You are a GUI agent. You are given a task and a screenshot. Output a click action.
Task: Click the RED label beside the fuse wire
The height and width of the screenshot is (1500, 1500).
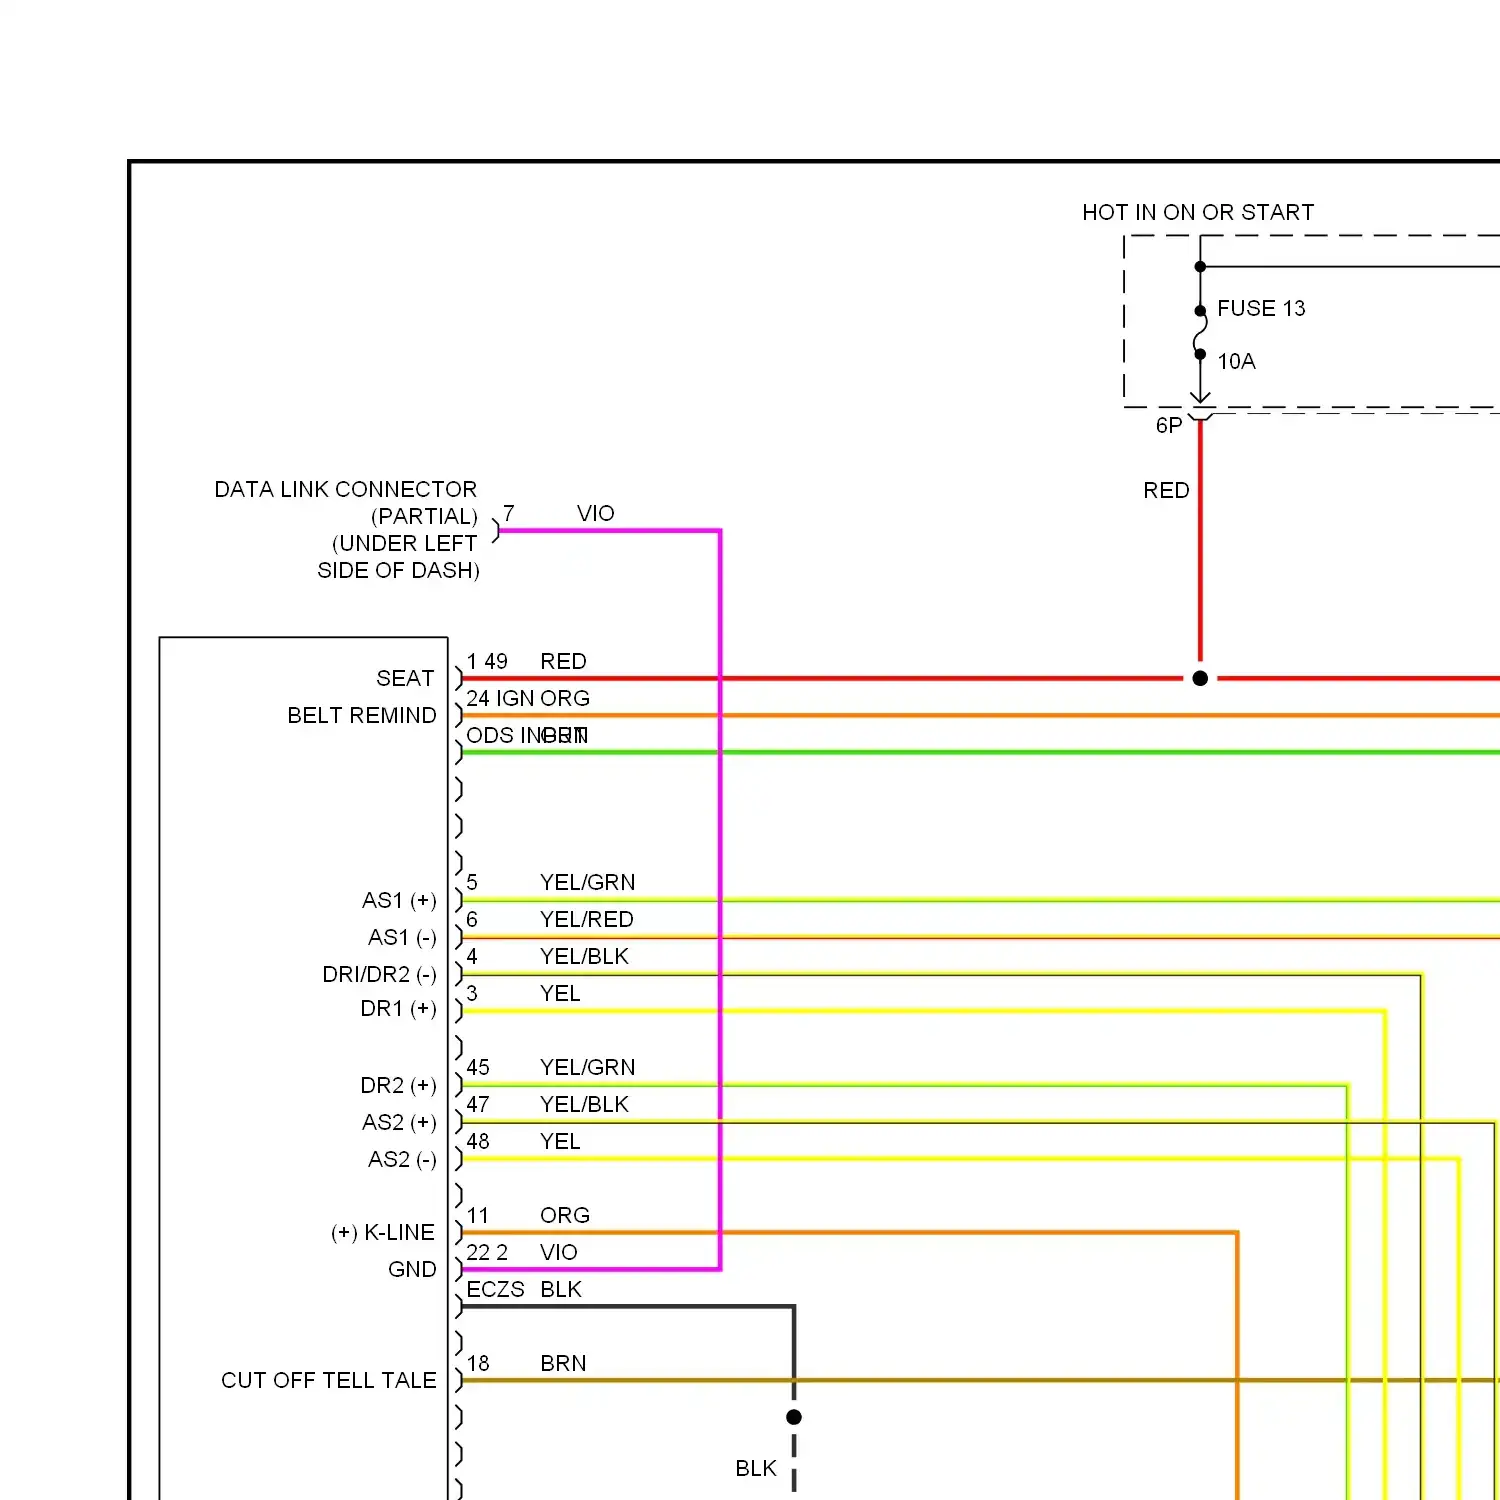pos(1166,490)
